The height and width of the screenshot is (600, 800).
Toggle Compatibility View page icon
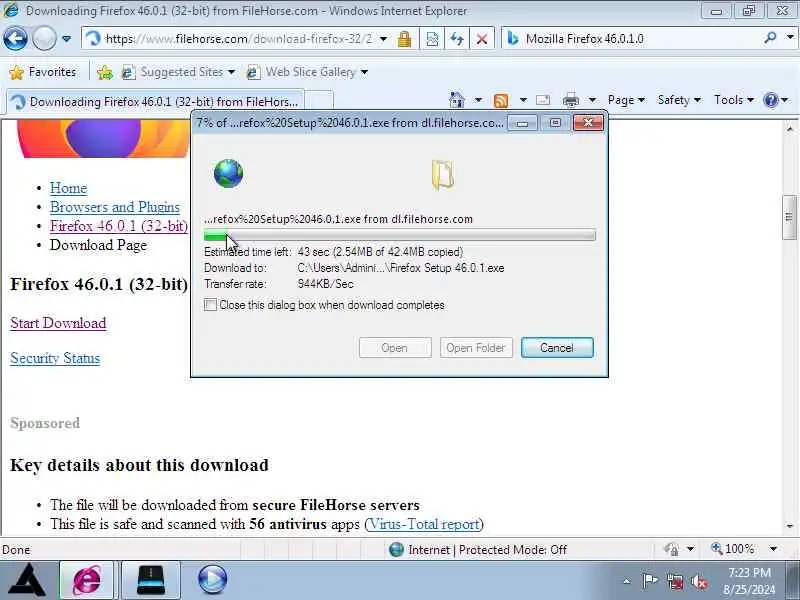click(x=432, y=39)
